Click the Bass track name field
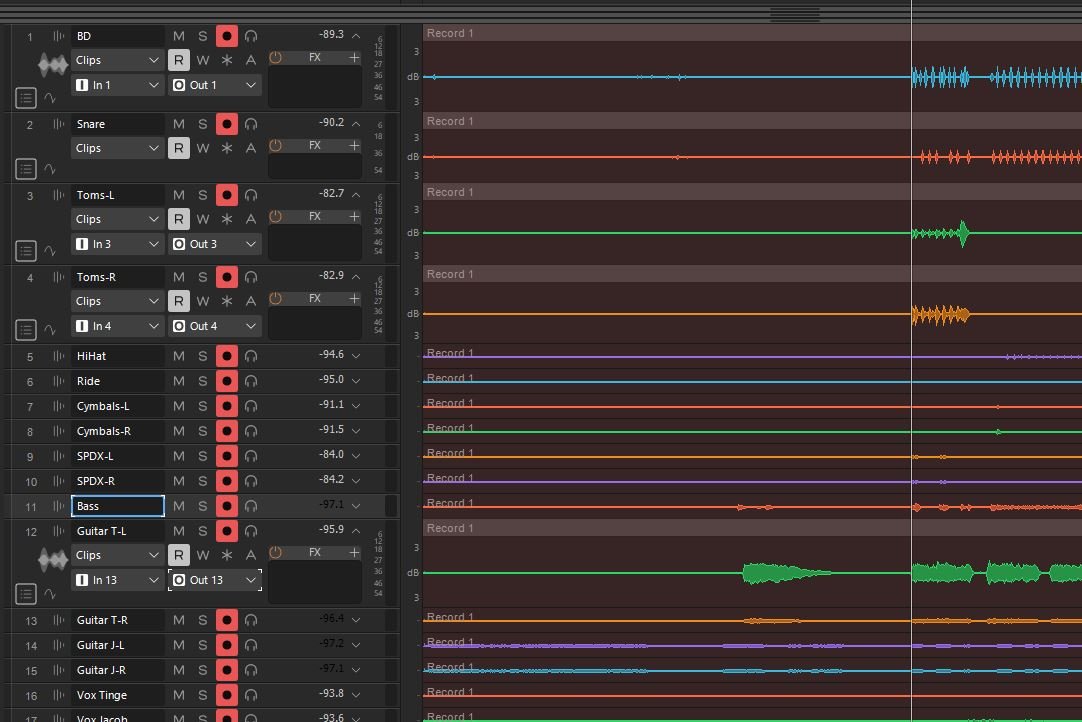 point(118,506)
